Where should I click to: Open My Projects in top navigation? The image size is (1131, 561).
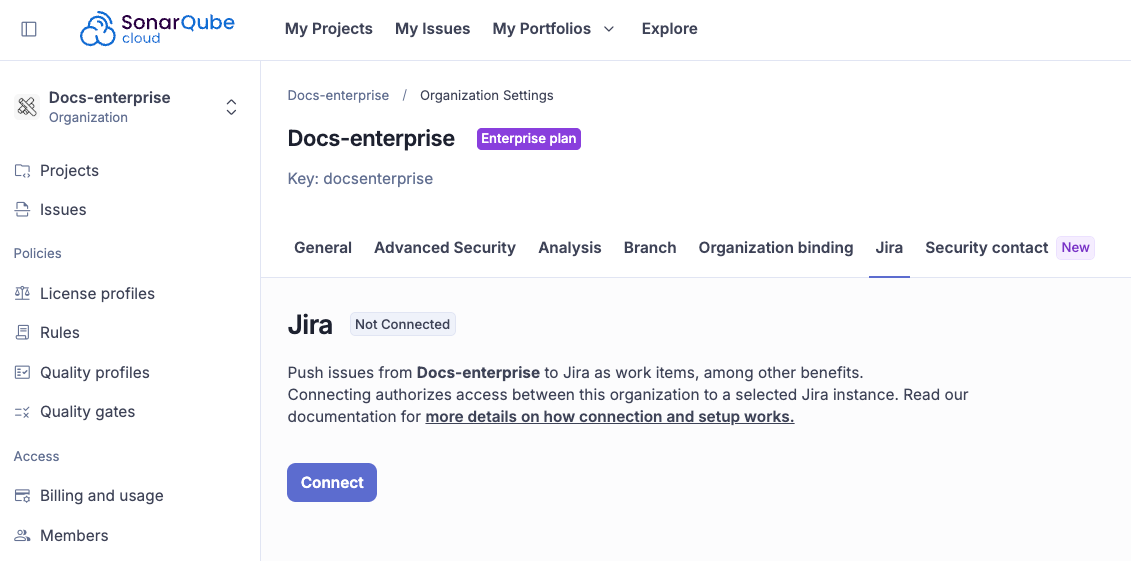pos(329,29)
